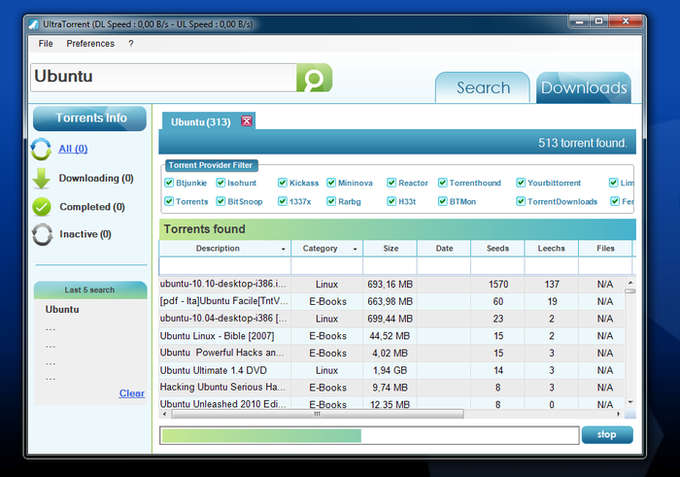Open the Description column dropdown arrow
Viewport: 680px width, 477px height.
(283, 249)
